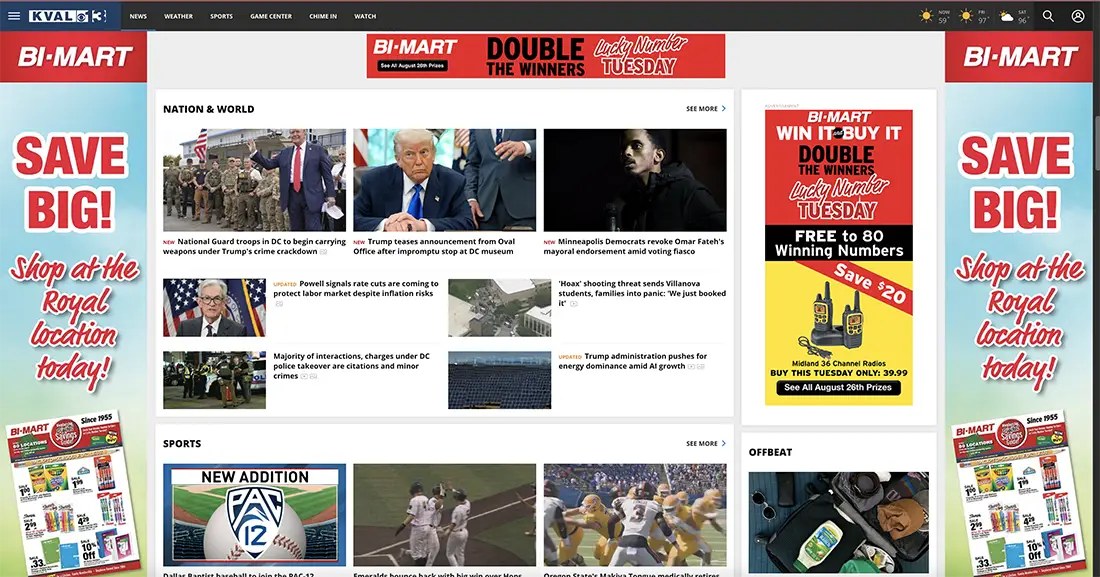Open the Villanova aerial view thumbnail
Viewport: 1100px width, 577px height.
499,307
